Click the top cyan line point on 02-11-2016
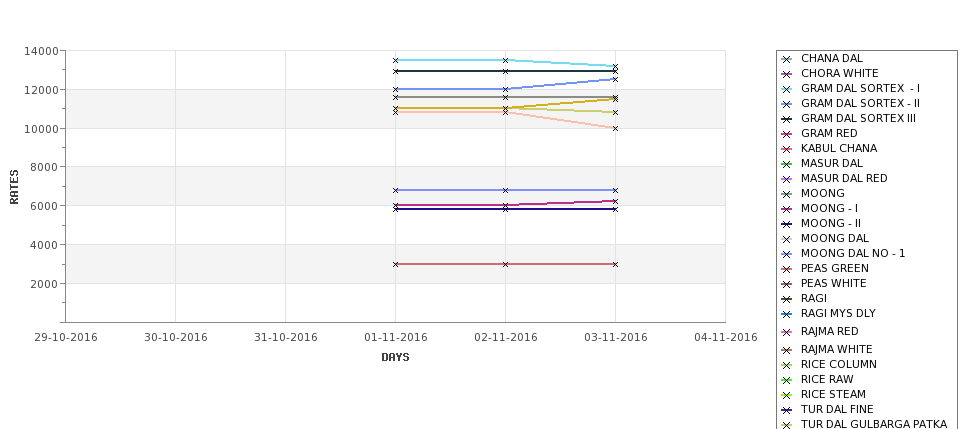Viewport: 975px width, 429px height. point(506,60)
